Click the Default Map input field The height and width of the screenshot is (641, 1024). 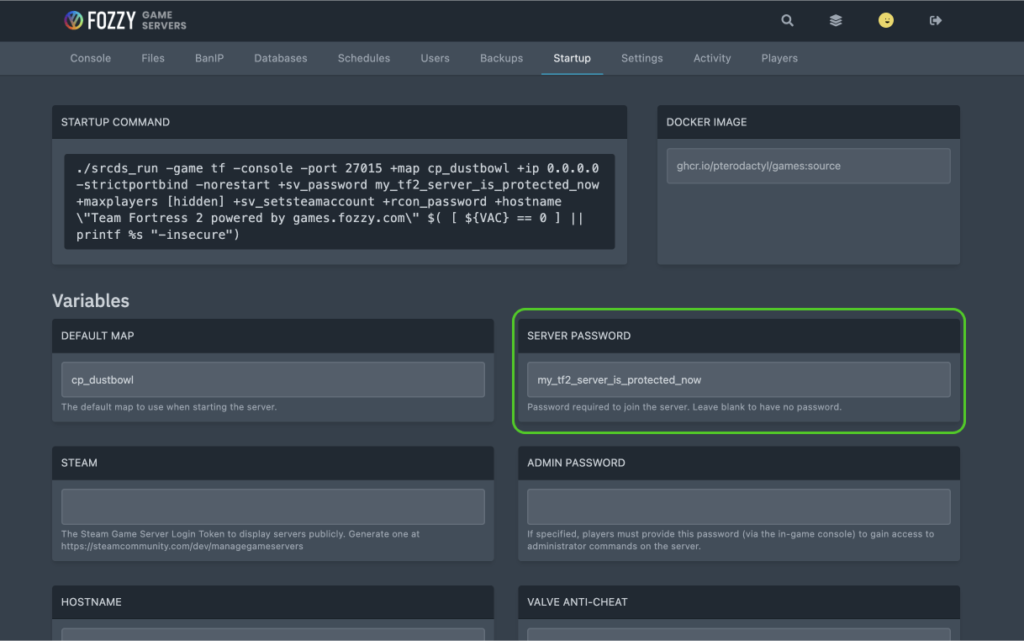pyautogui.click(x=272, y=379)
